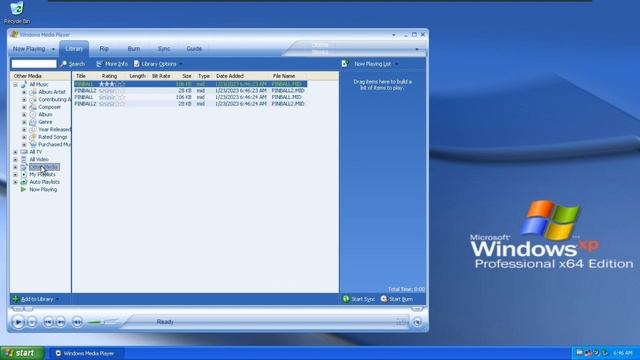Sort by Date Added column header

(x=230, y=76)
